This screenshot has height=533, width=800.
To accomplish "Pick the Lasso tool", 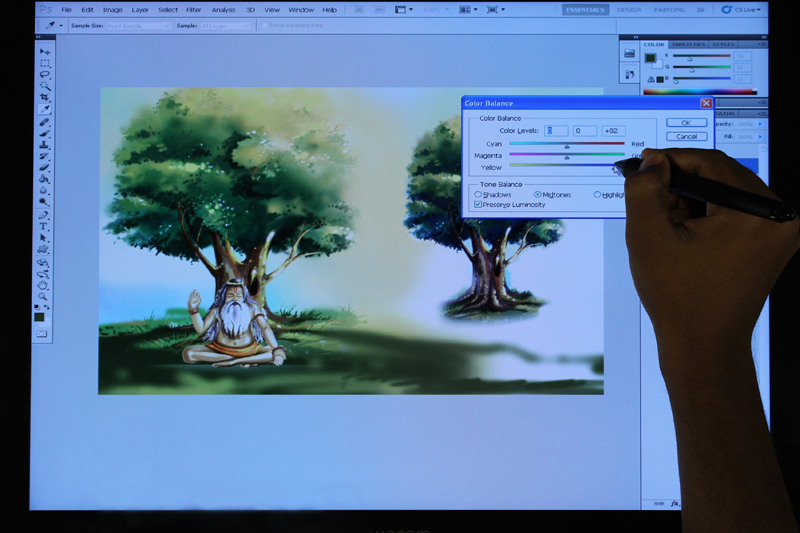I will [x=44, y=75].
